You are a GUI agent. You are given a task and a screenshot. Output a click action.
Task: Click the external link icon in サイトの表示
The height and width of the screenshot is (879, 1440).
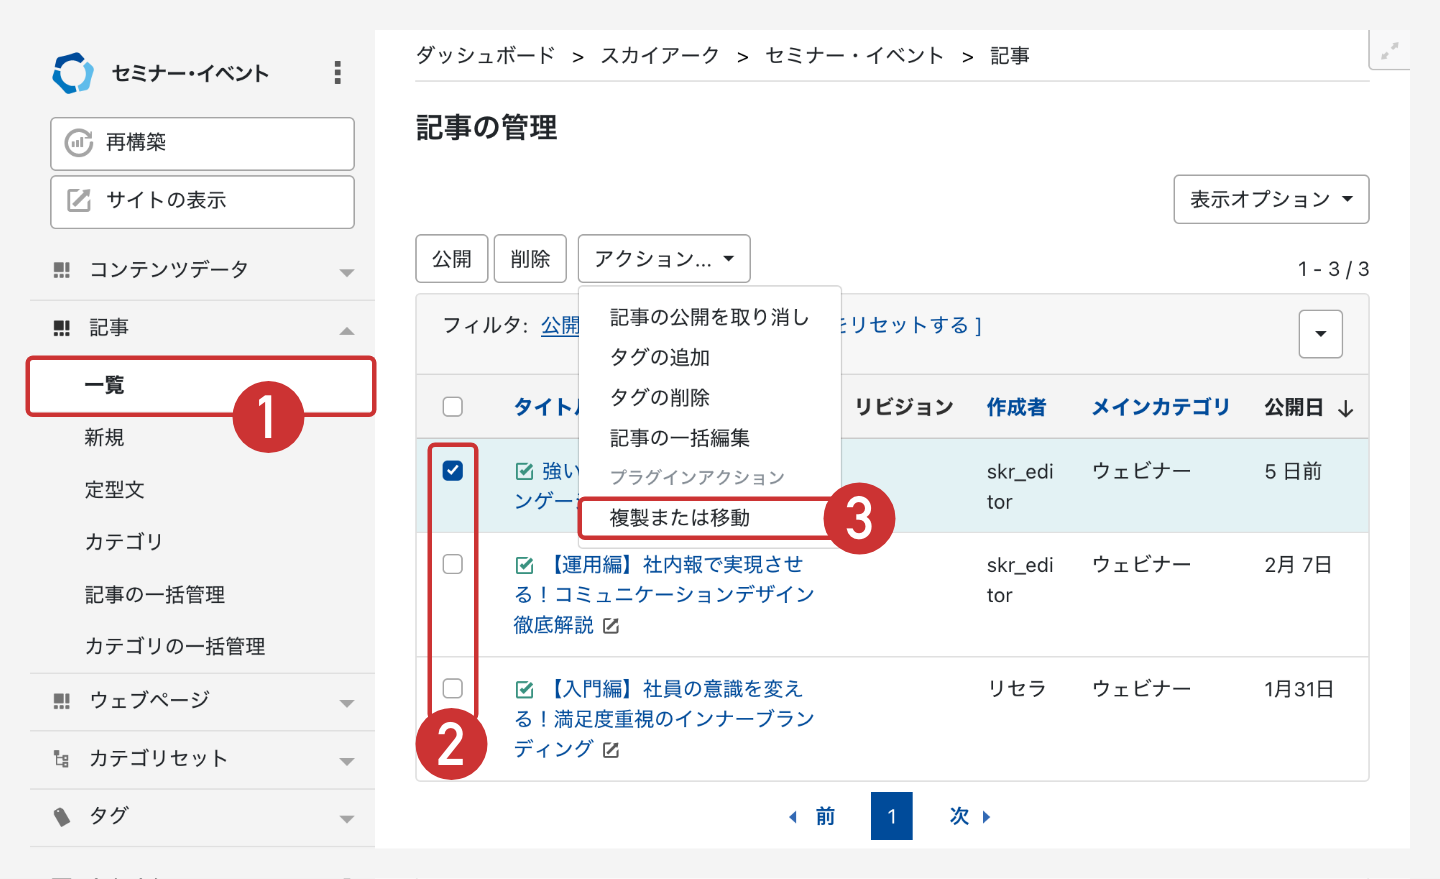pos(79,200)
